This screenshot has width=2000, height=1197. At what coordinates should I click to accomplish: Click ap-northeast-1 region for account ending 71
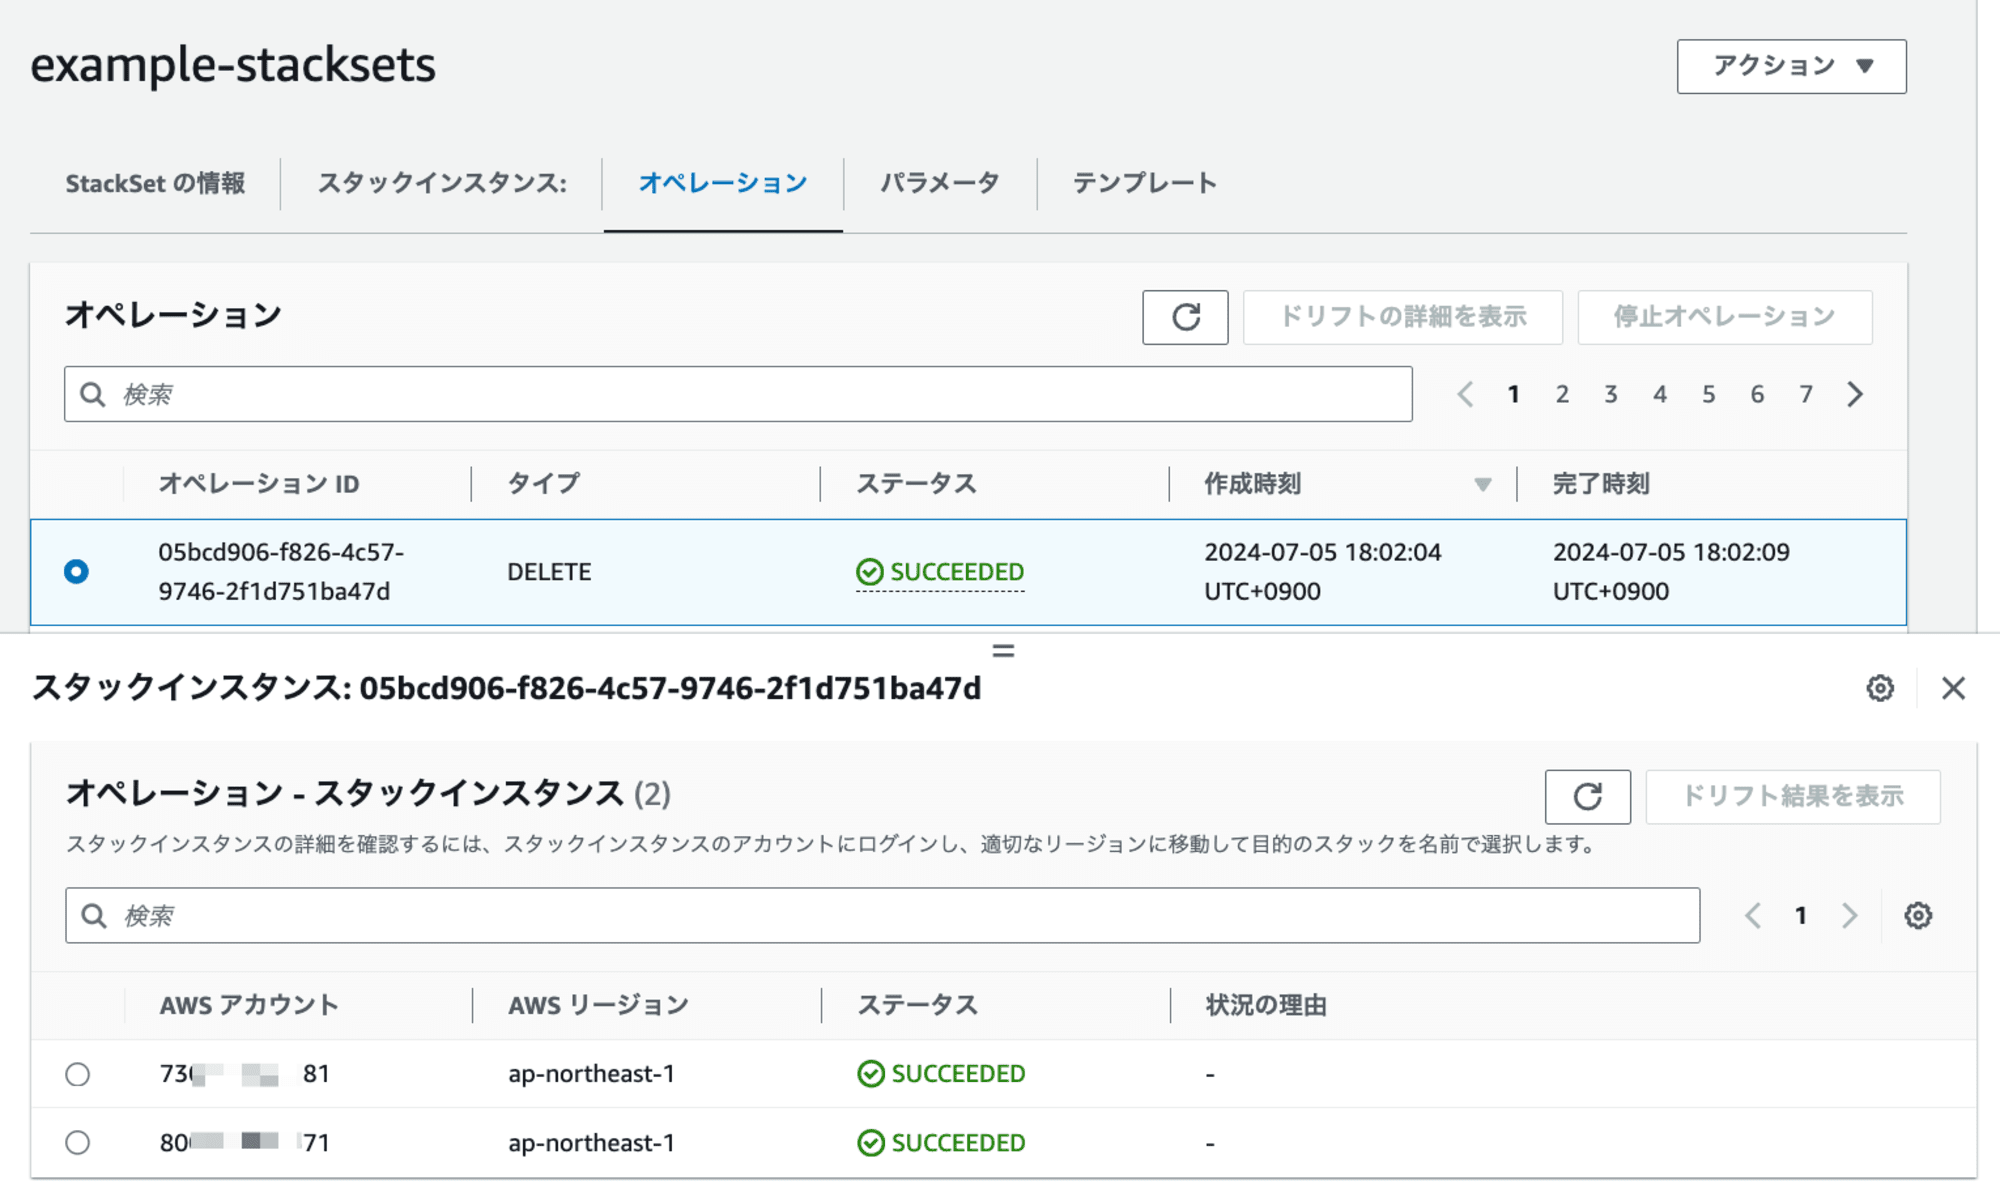pyautogui.click(x=591, y=1142)
